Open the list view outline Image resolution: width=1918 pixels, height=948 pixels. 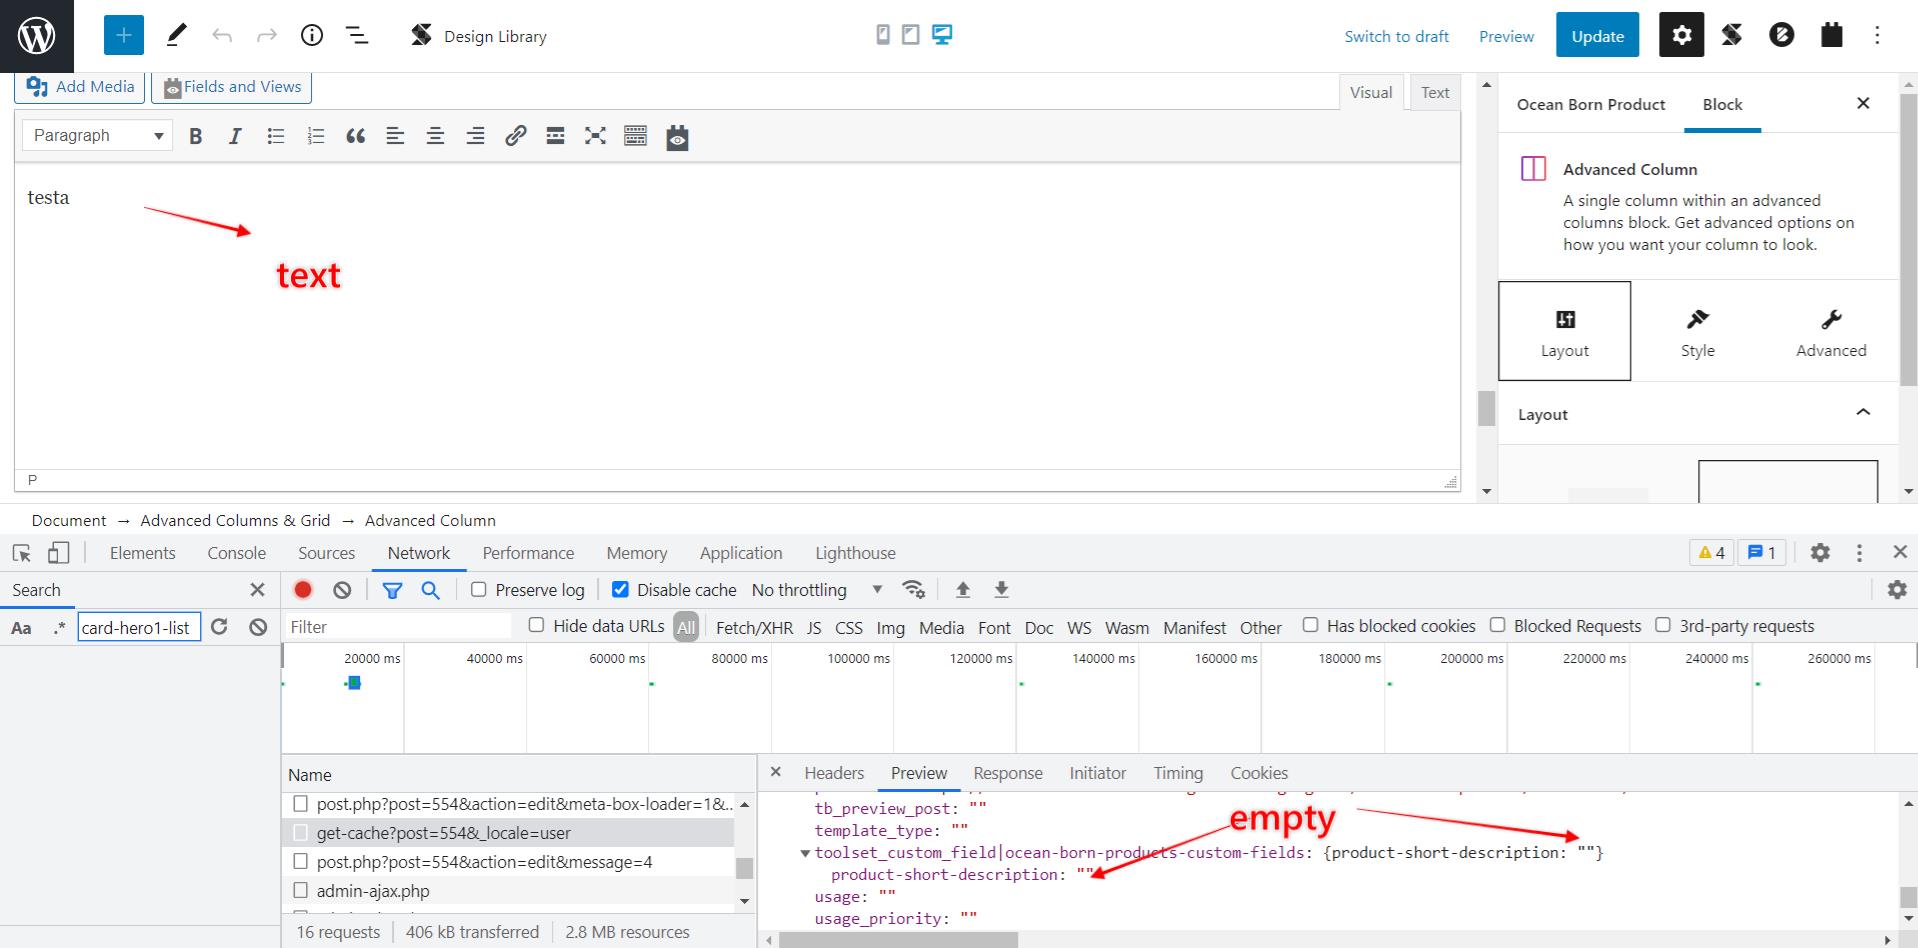[x=357, y=36]
